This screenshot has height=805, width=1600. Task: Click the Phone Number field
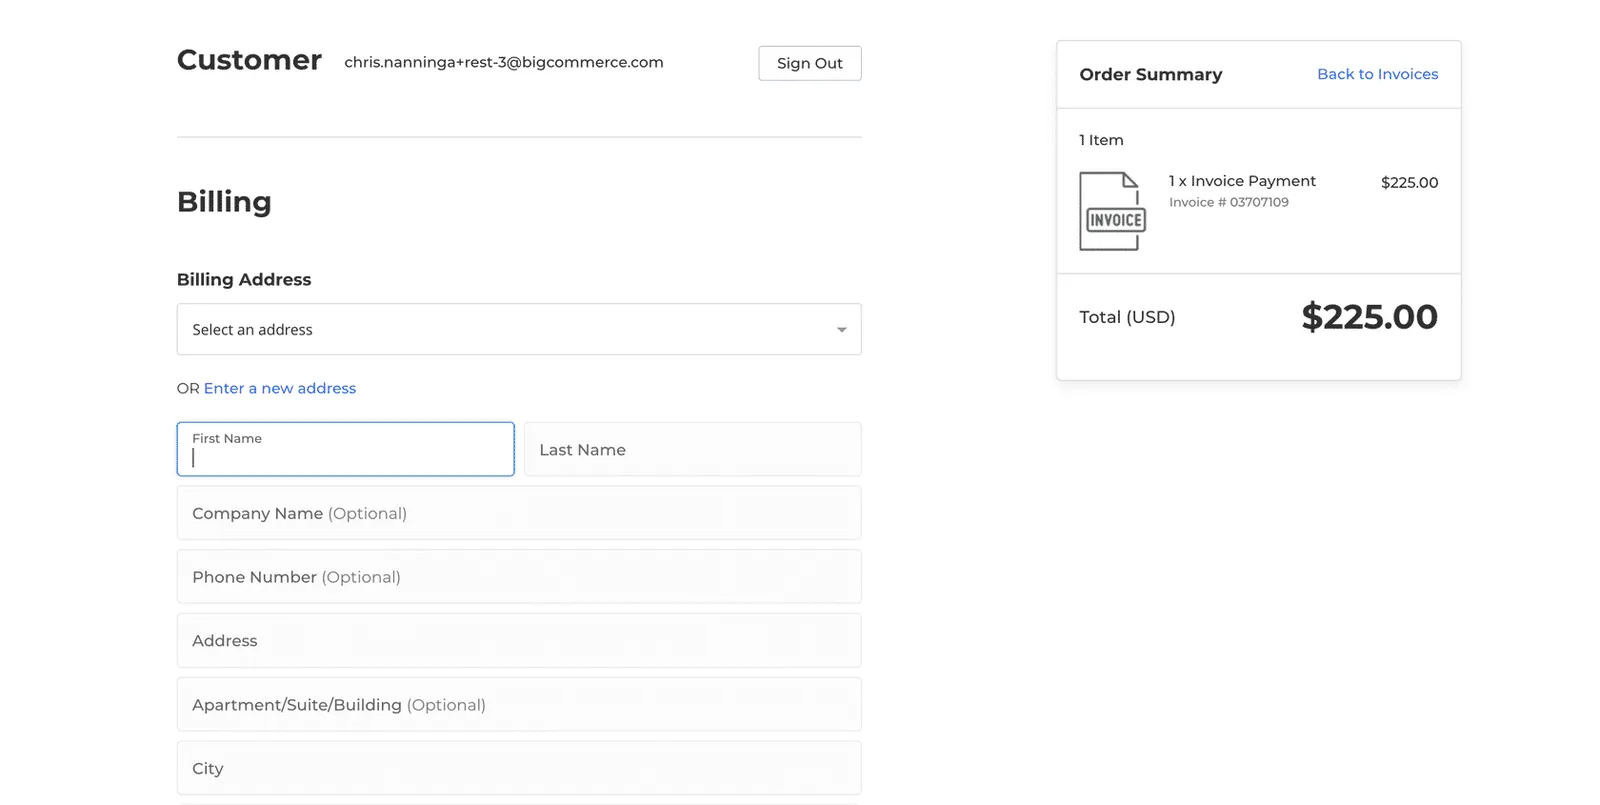(x=519, y=577)
